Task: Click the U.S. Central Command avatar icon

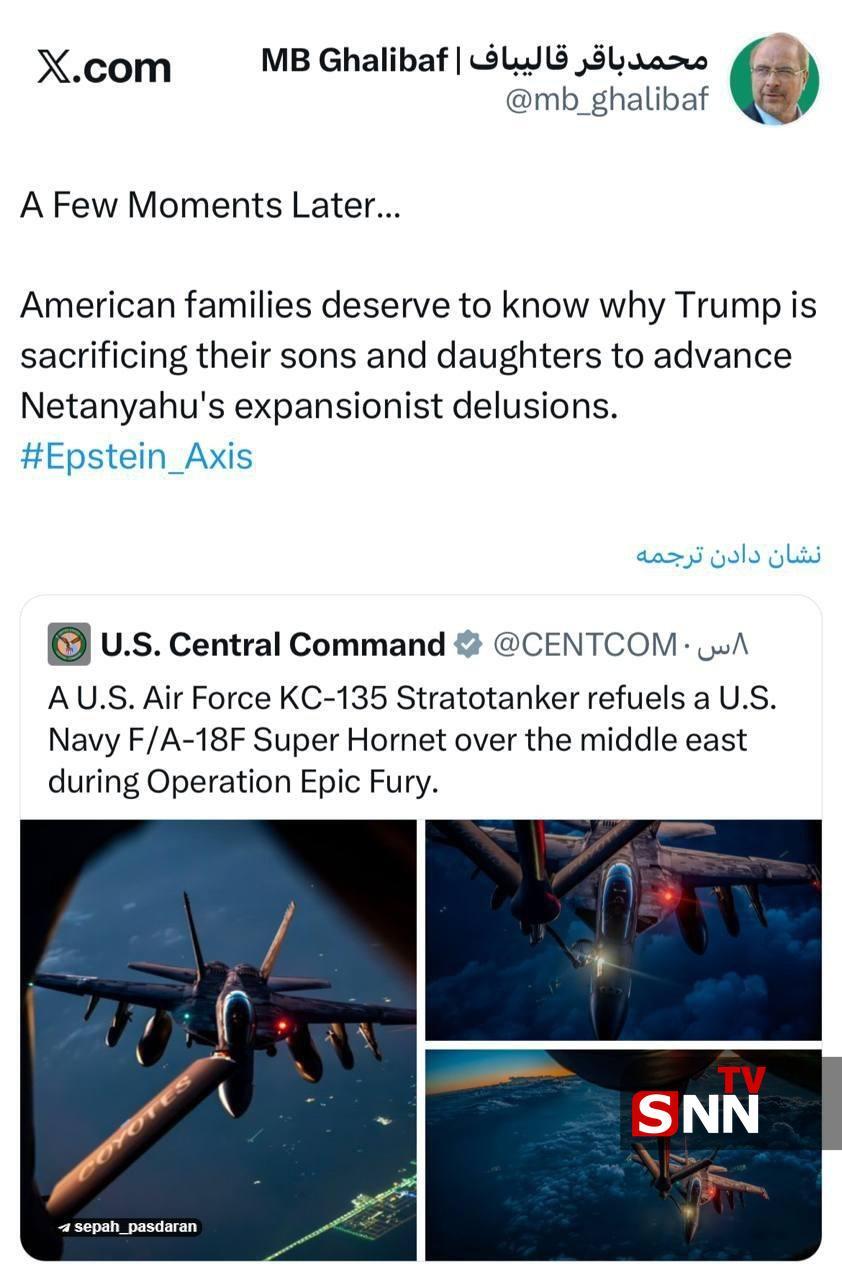Action: point(69,645)
